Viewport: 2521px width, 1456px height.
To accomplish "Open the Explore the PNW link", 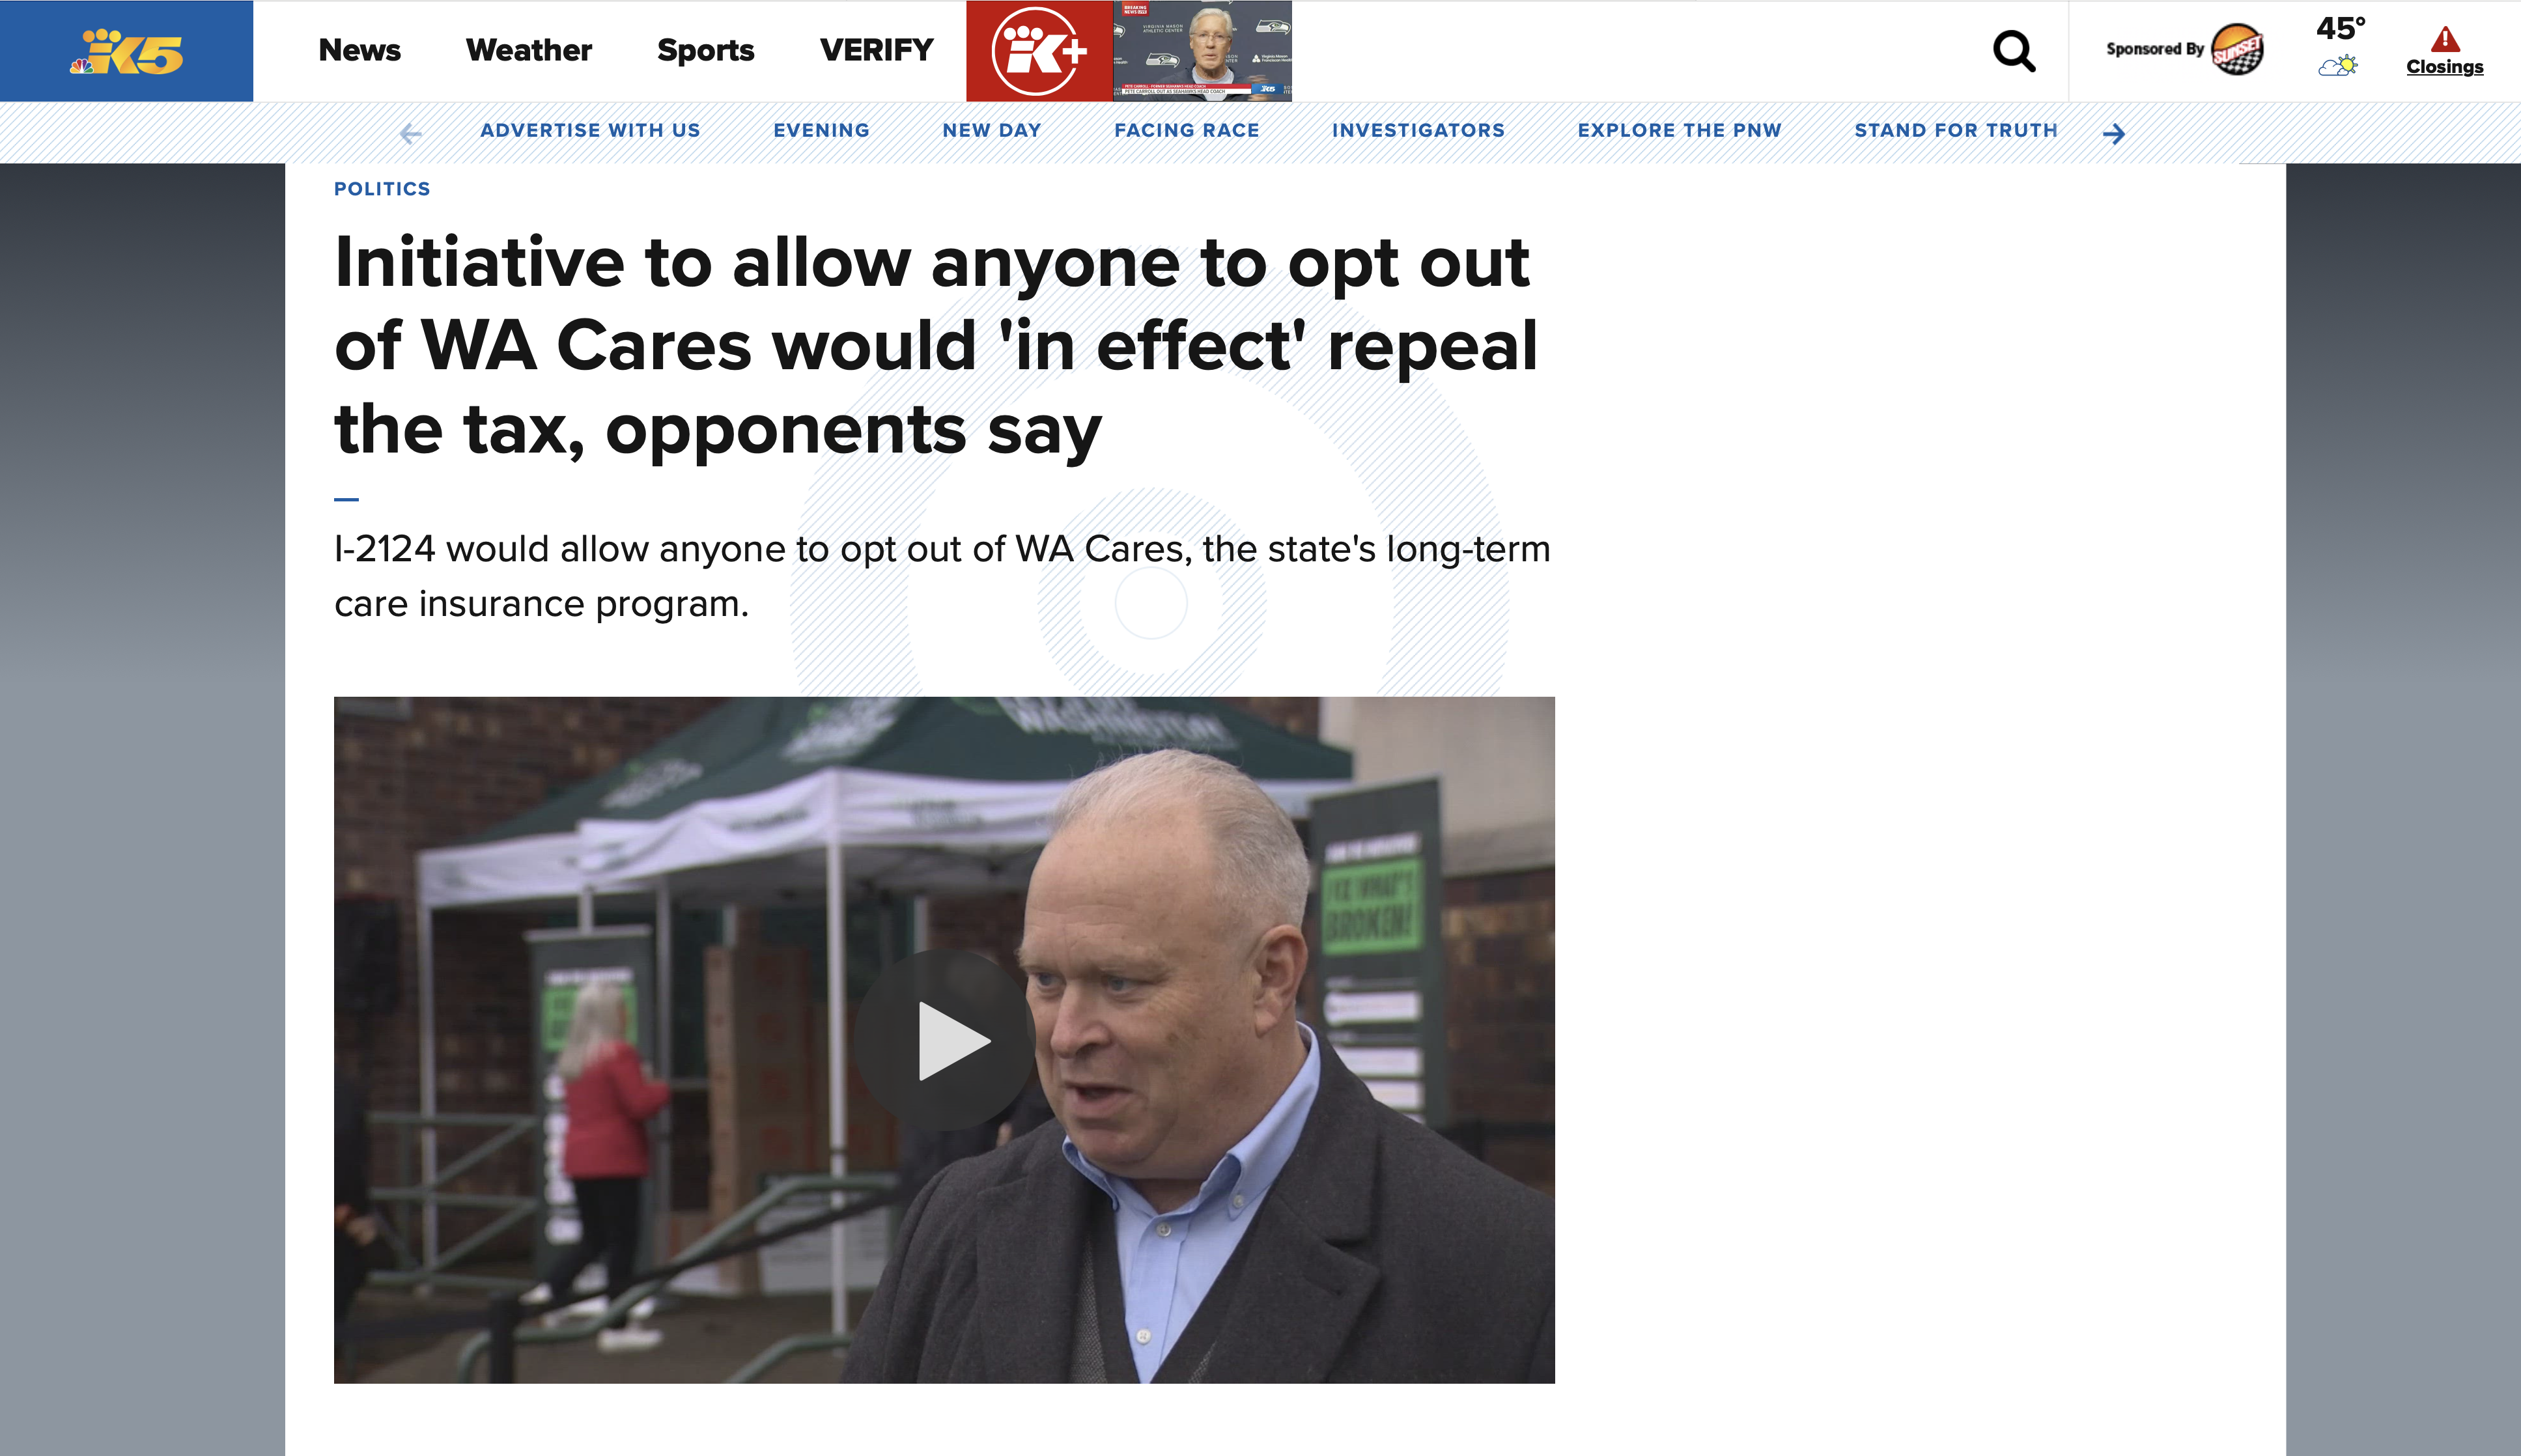I will tap(1680, 130).
